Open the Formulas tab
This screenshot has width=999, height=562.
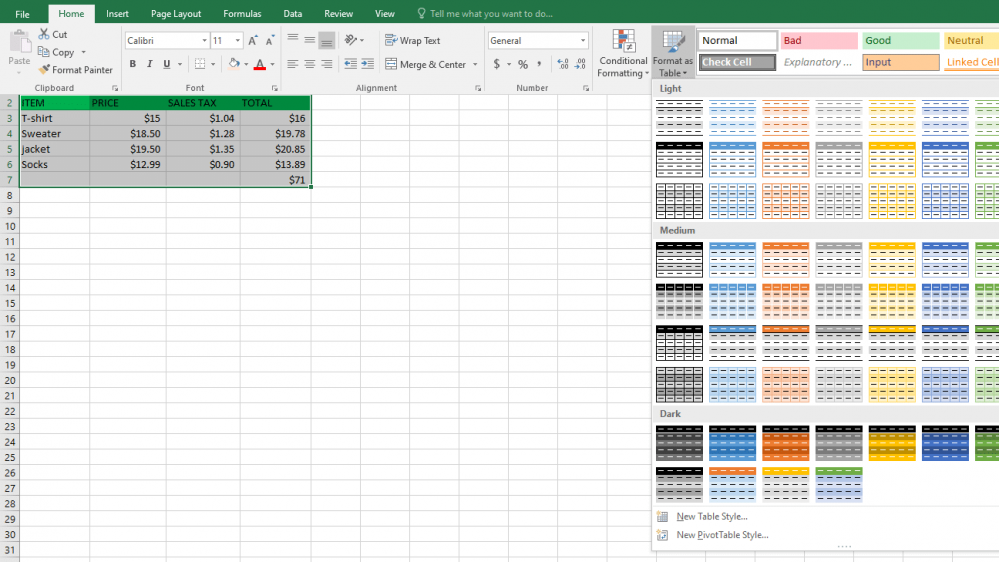pos(242,13)
